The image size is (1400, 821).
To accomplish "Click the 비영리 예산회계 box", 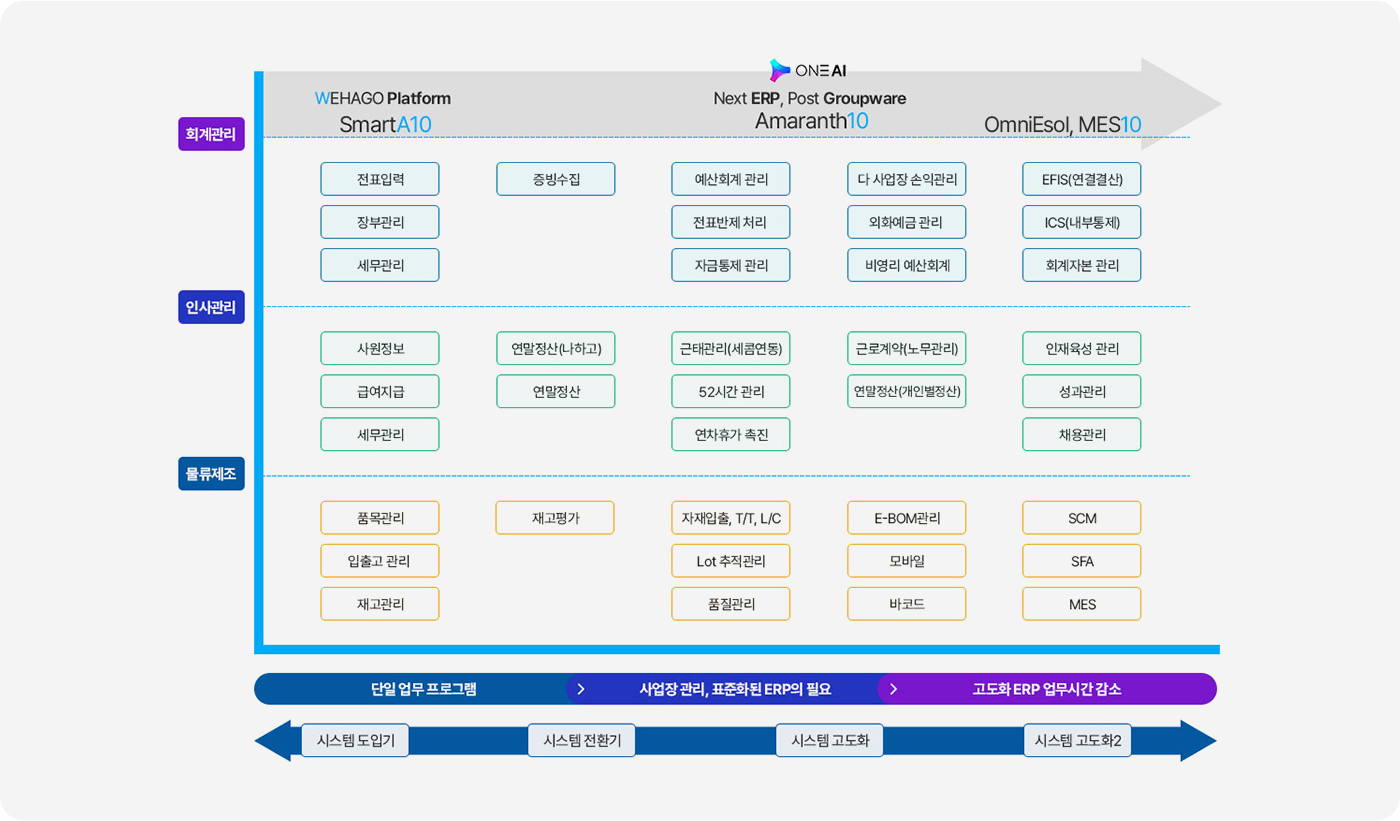I will click(907, 265).
